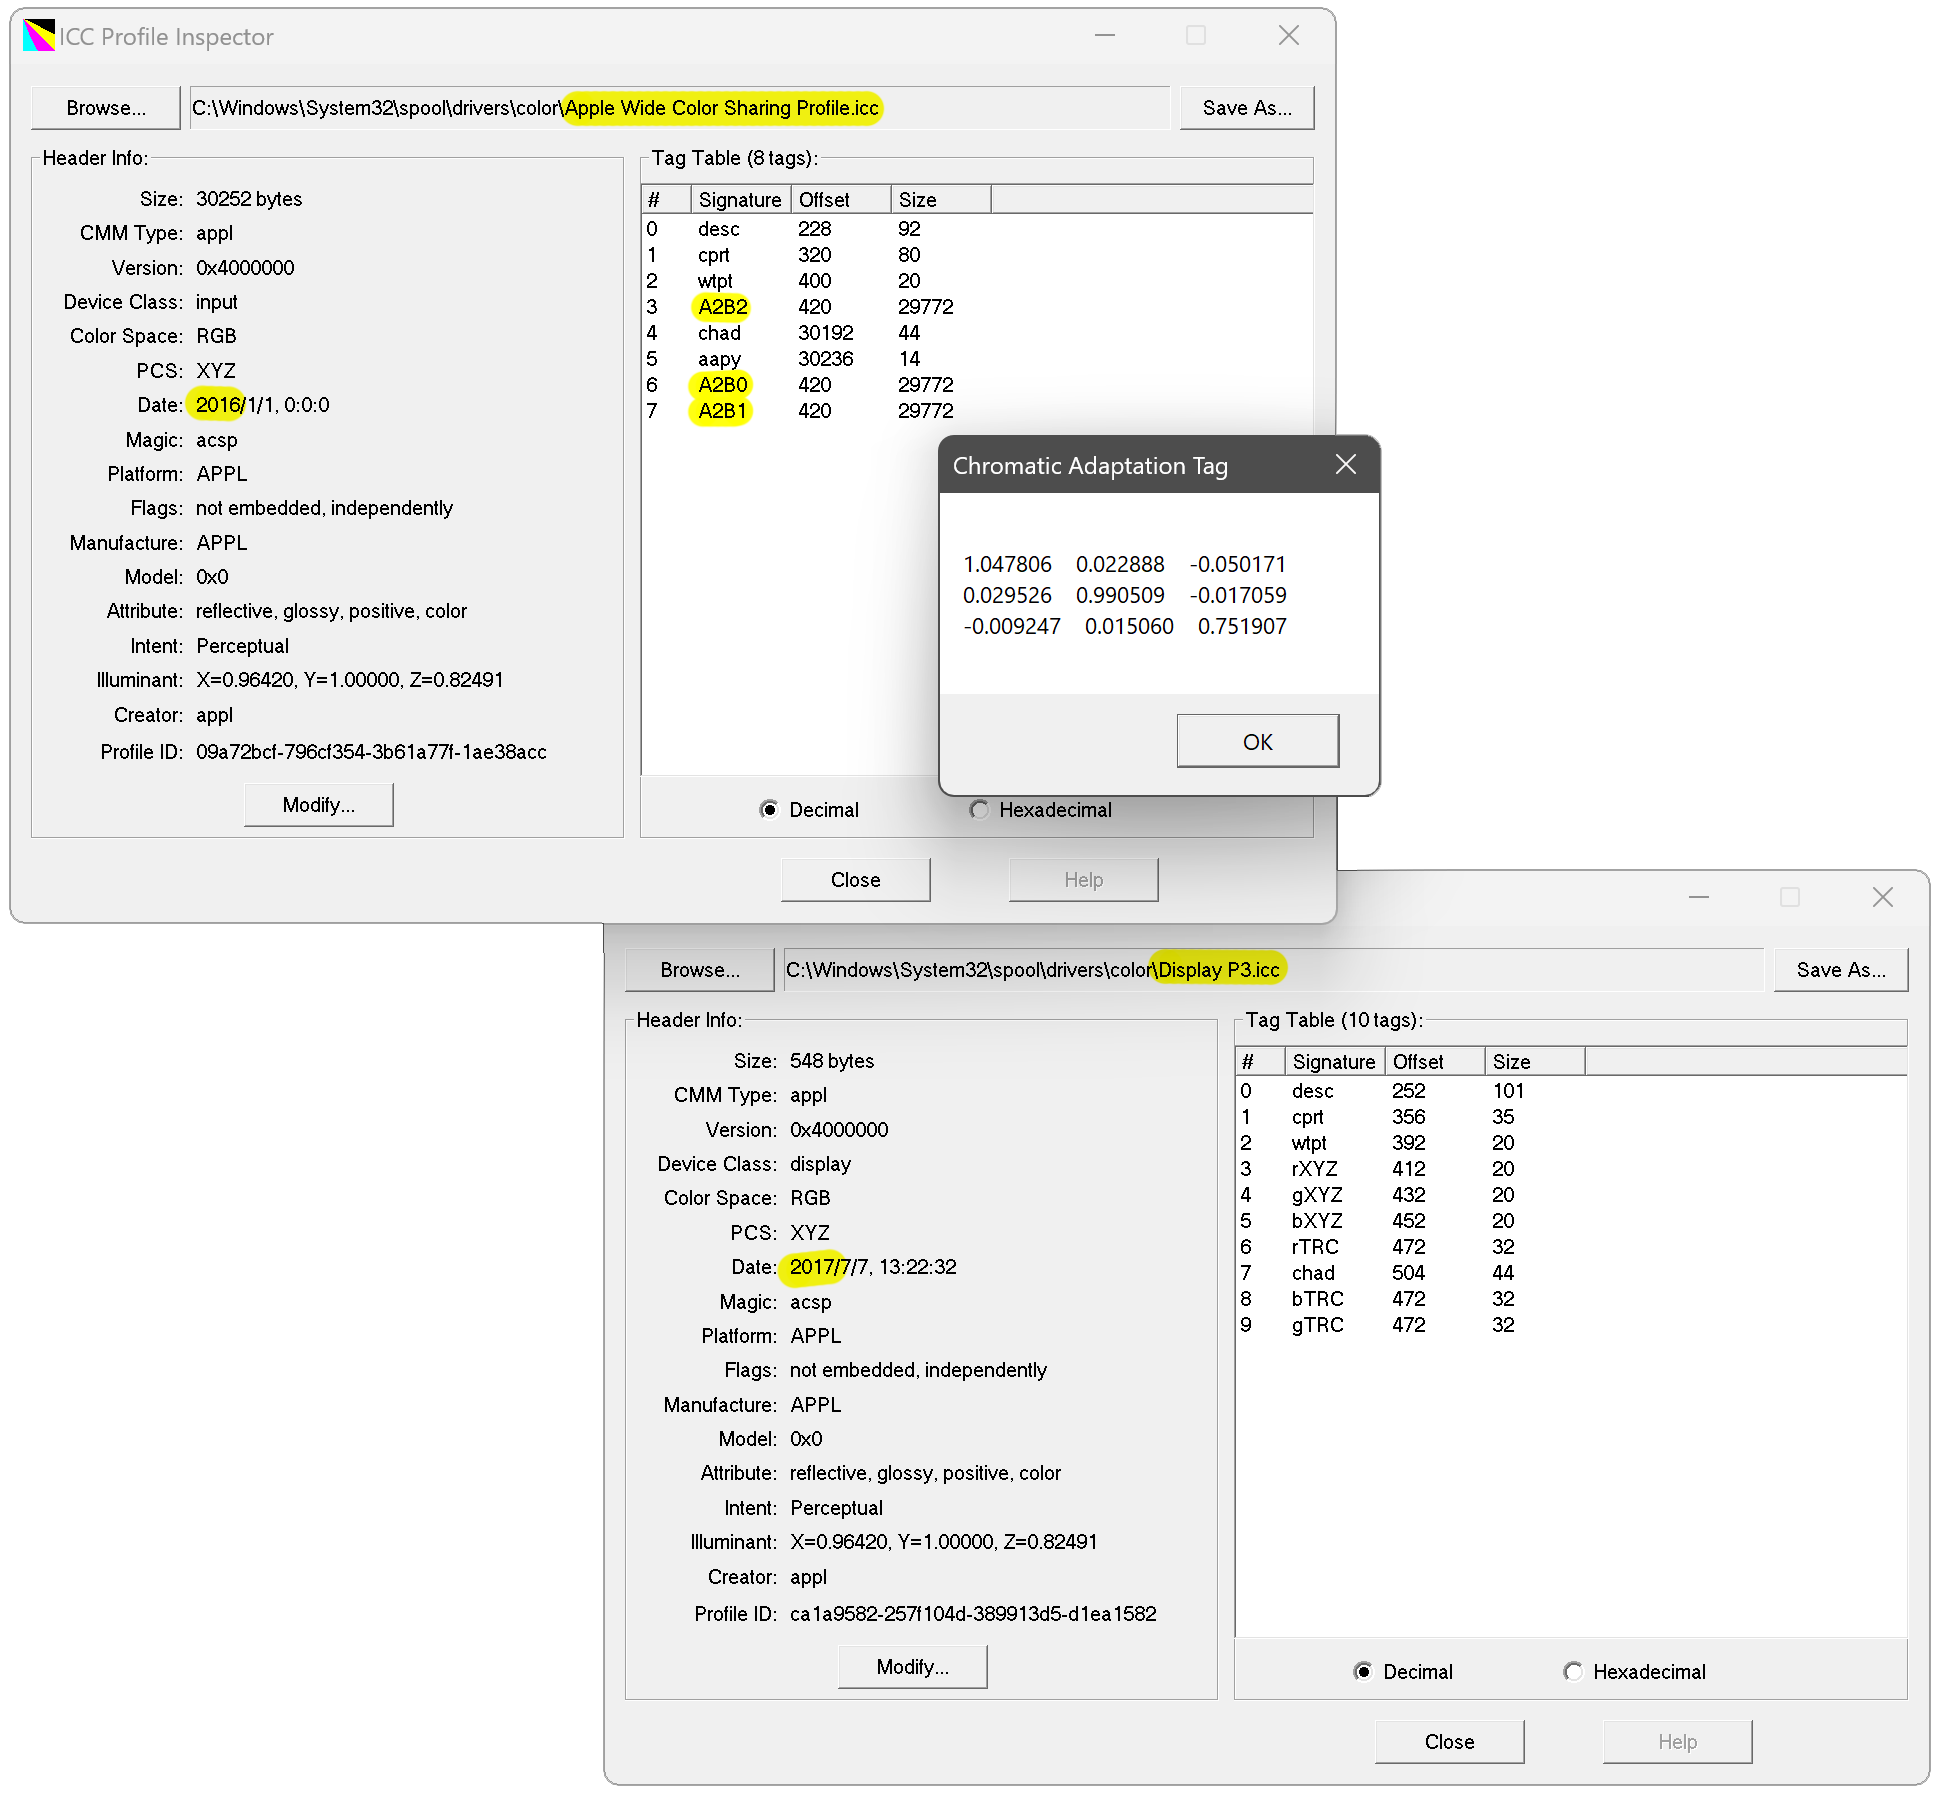Click matrix value 0.751907 in dialog
1940x1796 pixels.
tap(1242, 626)
